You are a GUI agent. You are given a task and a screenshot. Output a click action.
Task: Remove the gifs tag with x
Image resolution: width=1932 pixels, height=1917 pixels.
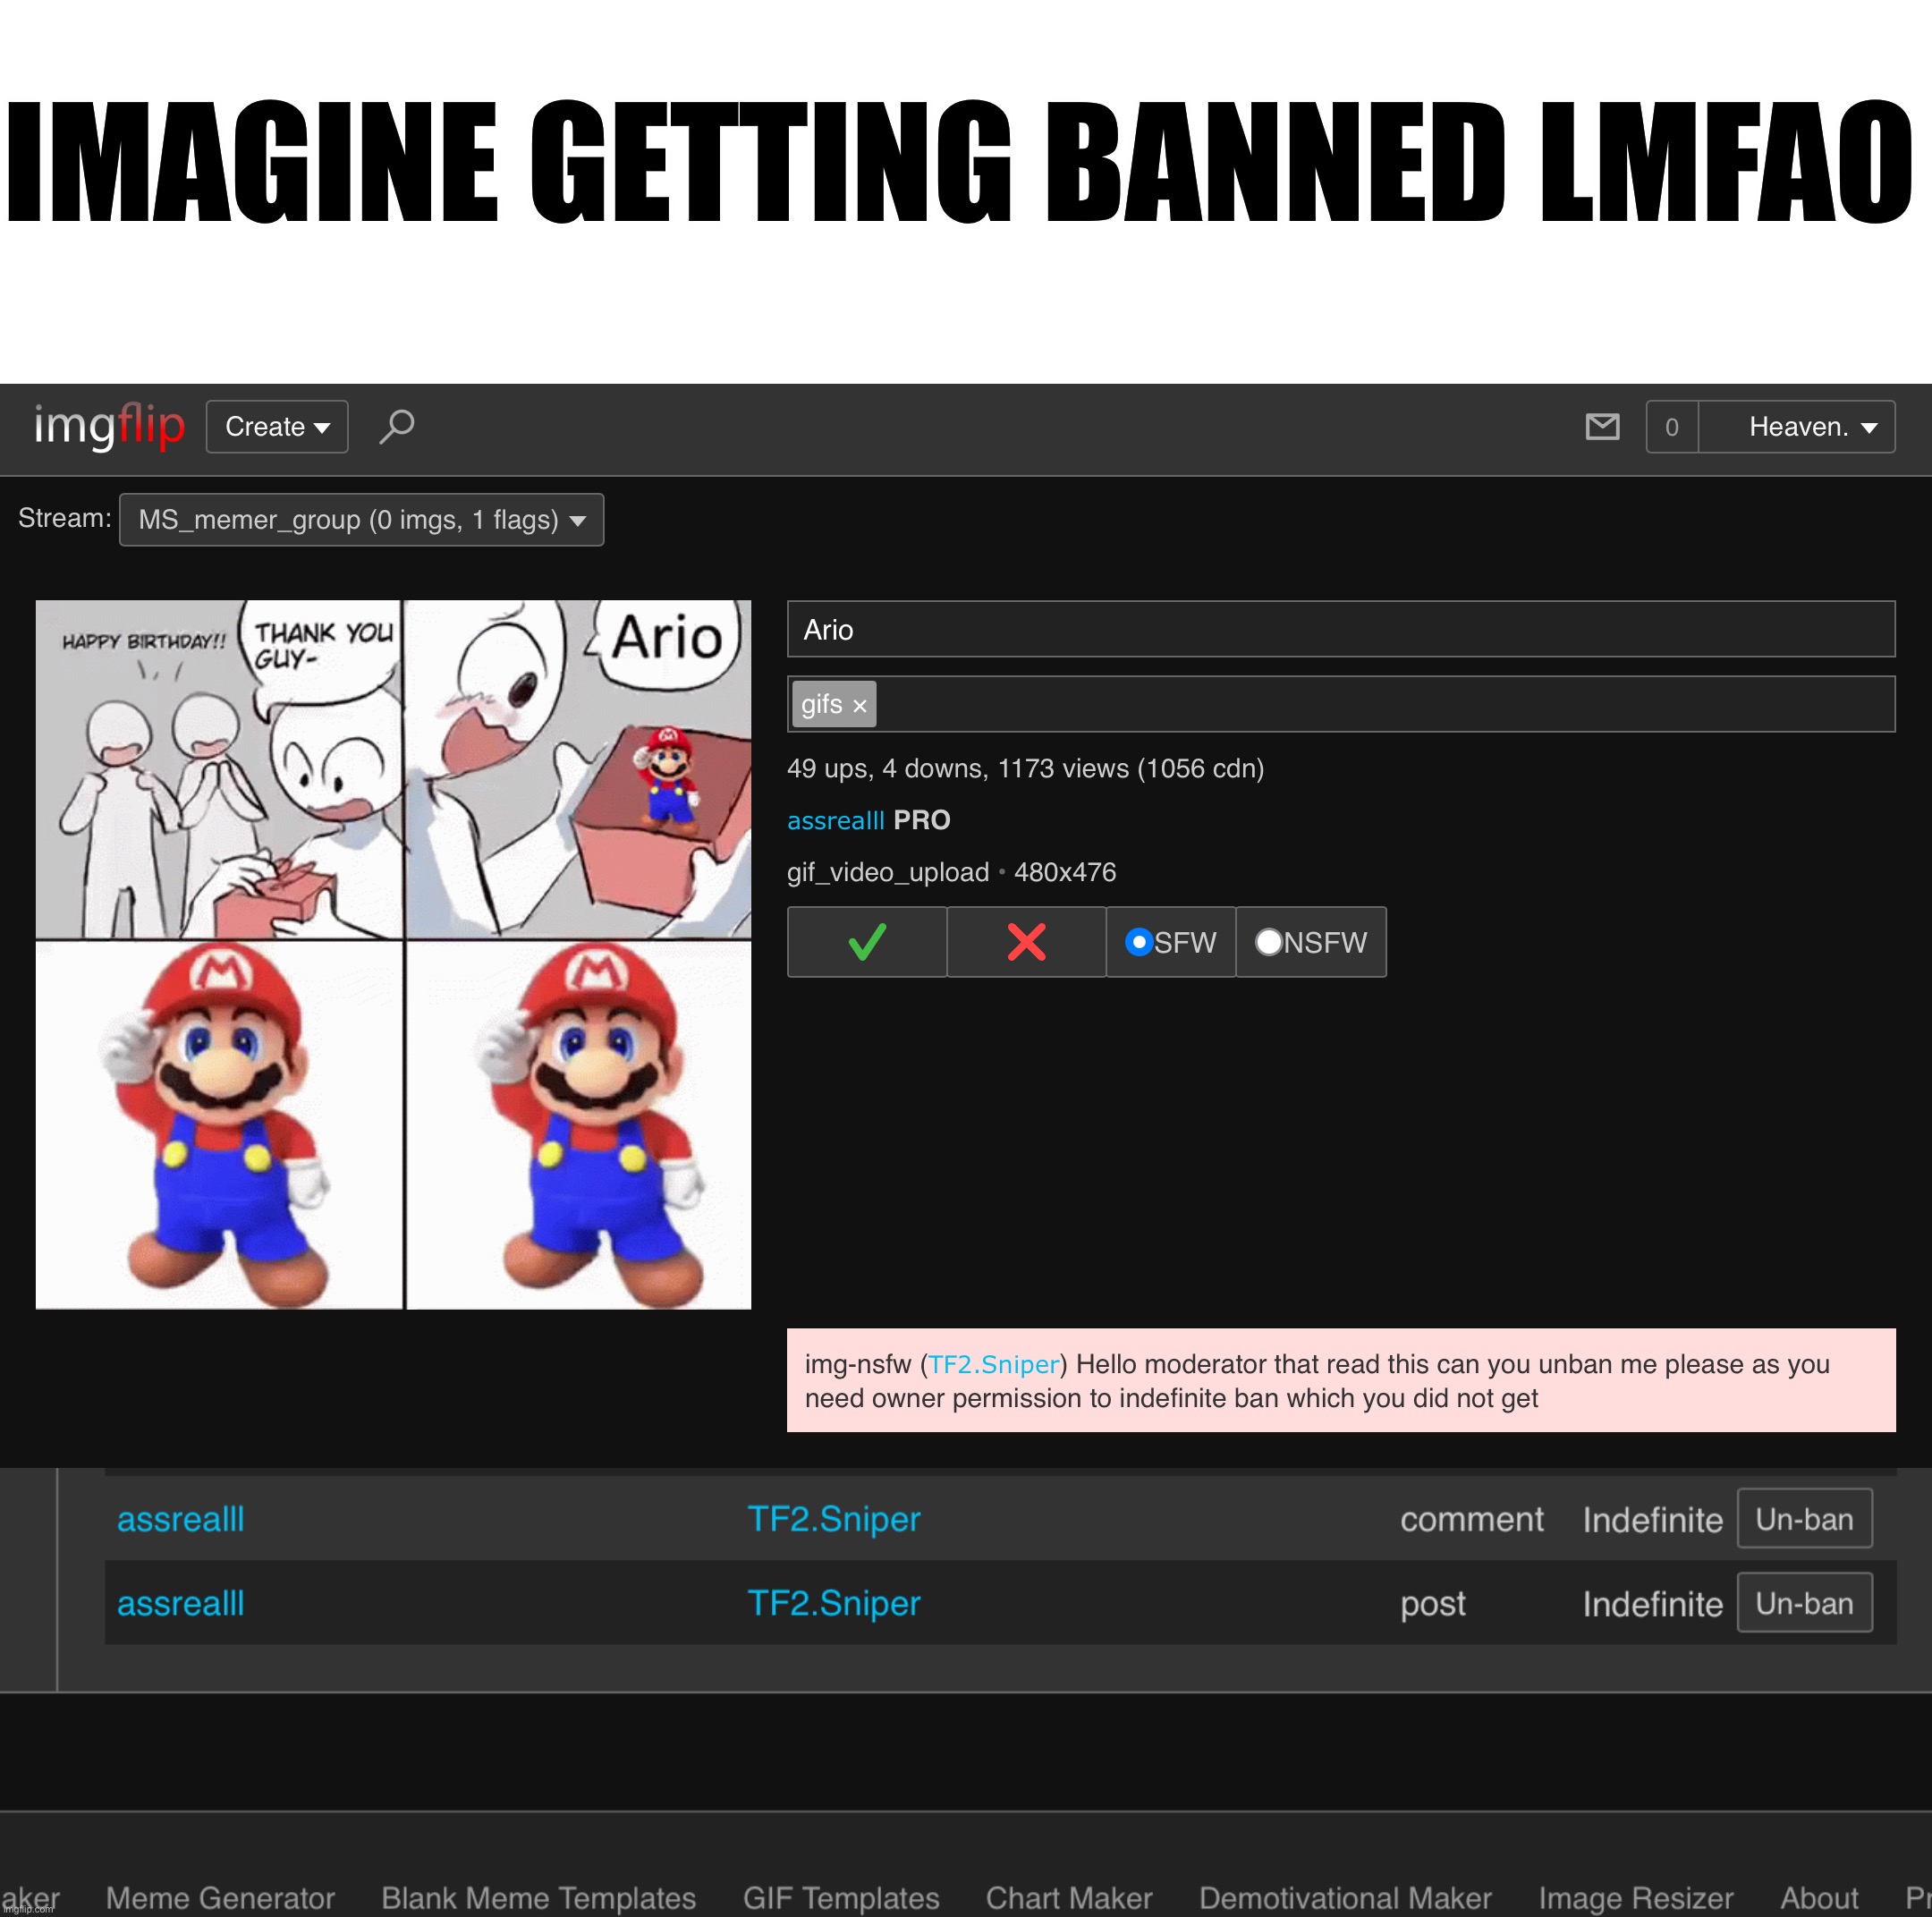859,706
